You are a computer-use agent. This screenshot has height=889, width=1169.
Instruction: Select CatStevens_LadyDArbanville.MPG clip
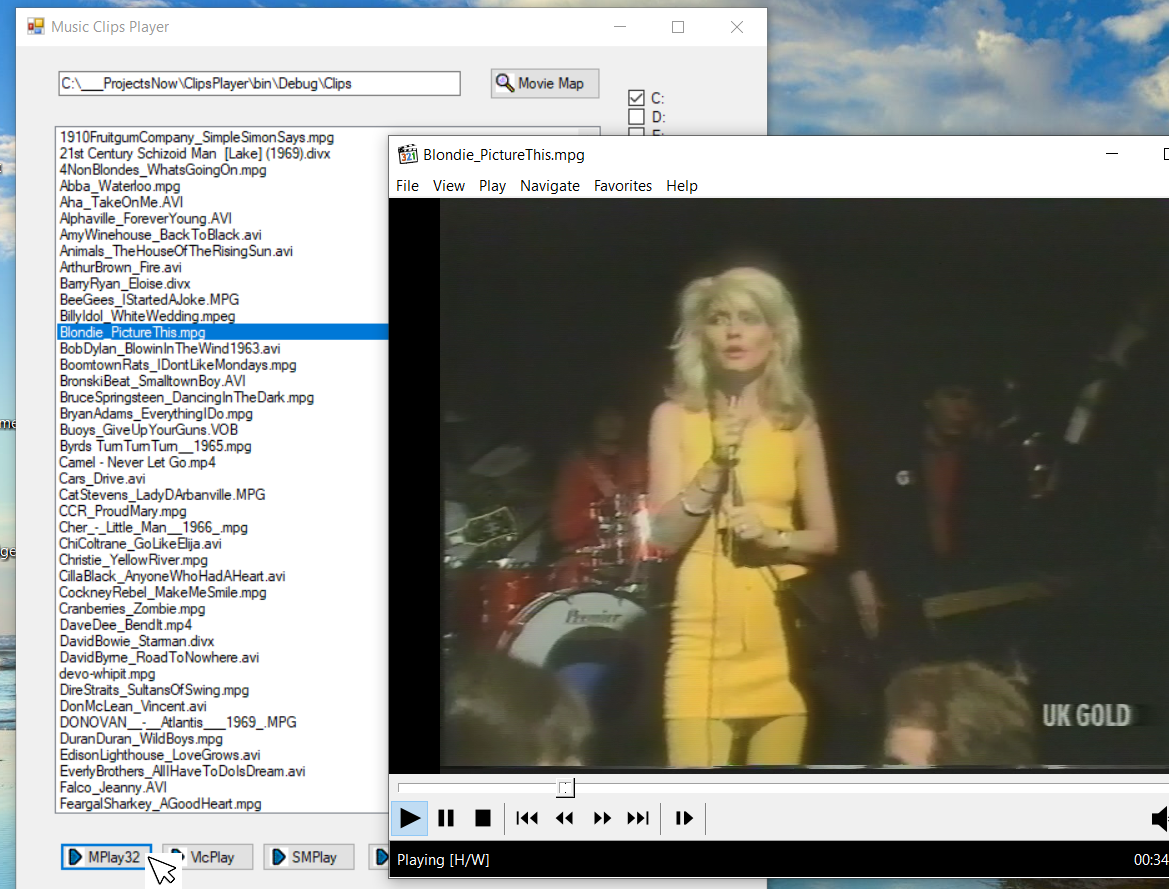click(163, 495)
